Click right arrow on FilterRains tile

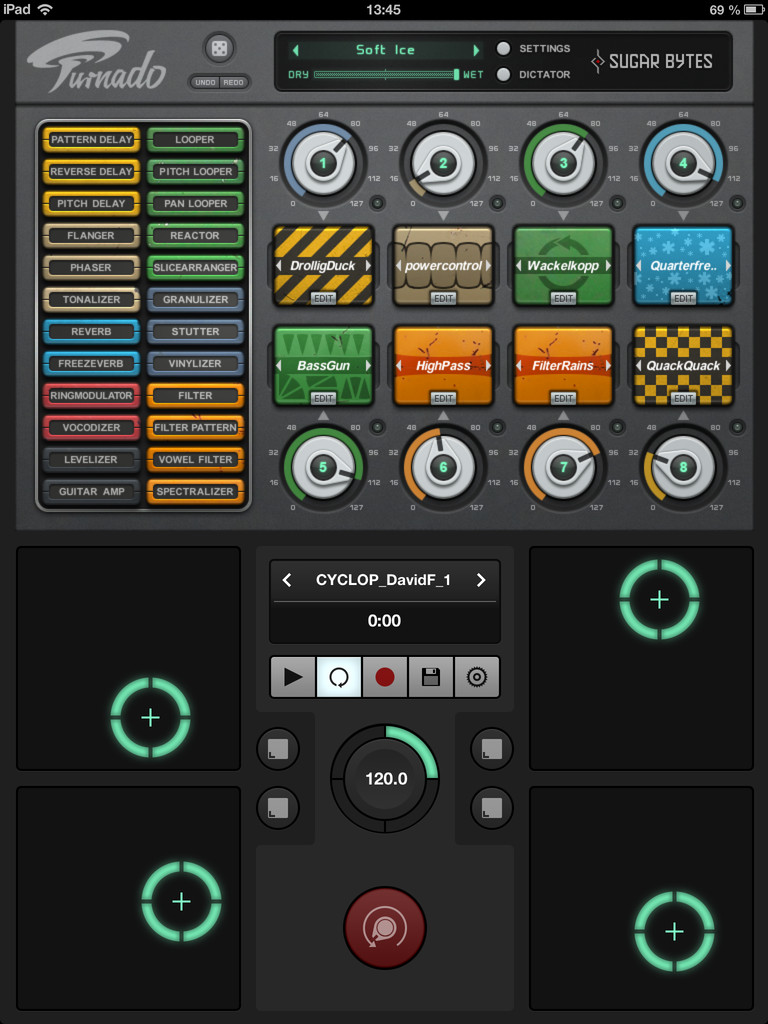pos(608,366)
